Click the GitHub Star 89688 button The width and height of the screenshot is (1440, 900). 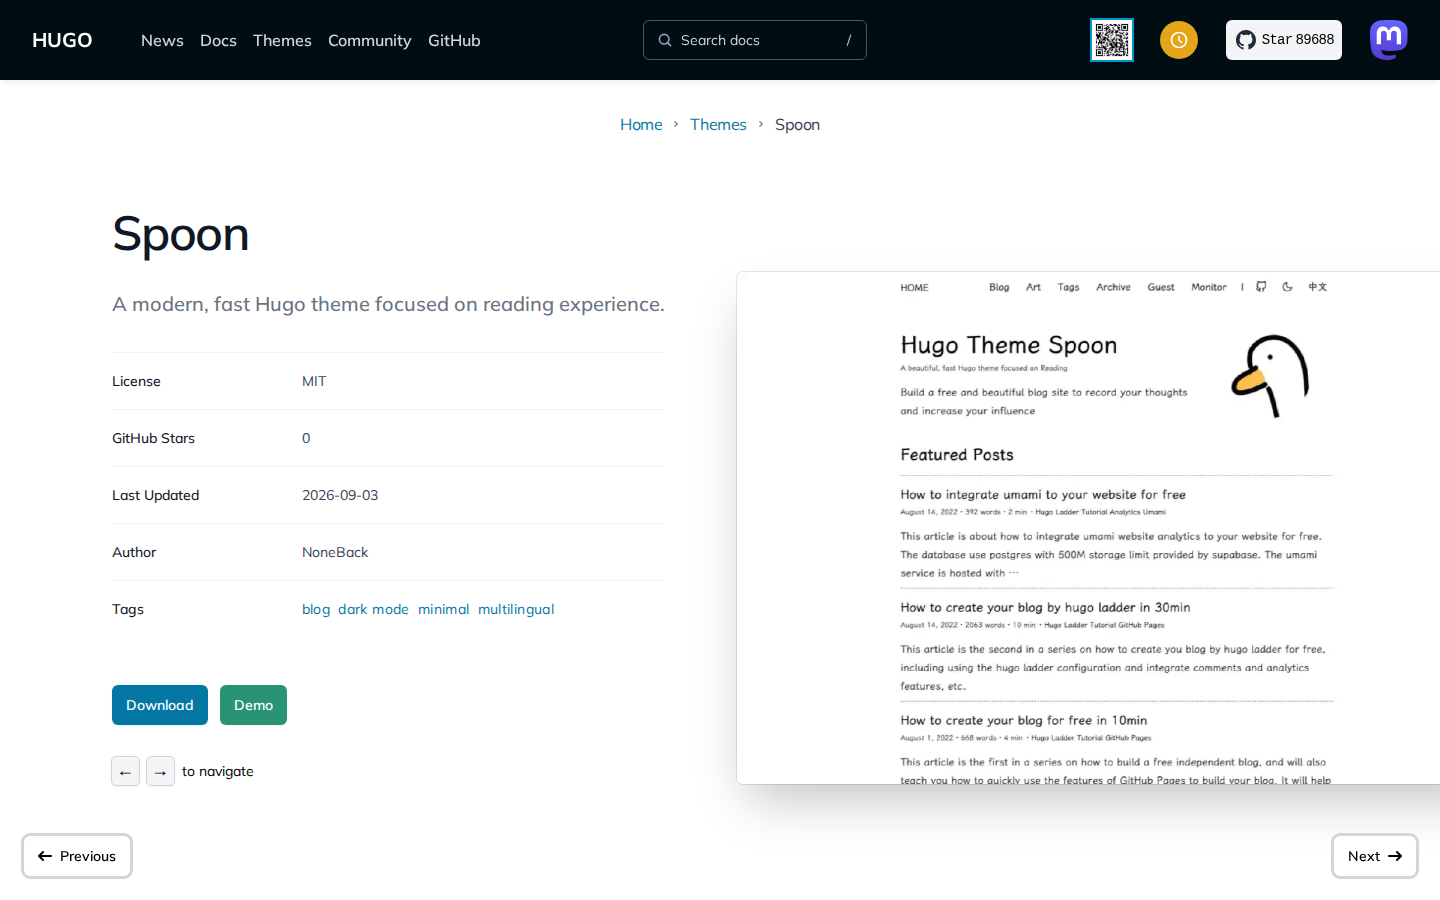[x=1284, y=40]
